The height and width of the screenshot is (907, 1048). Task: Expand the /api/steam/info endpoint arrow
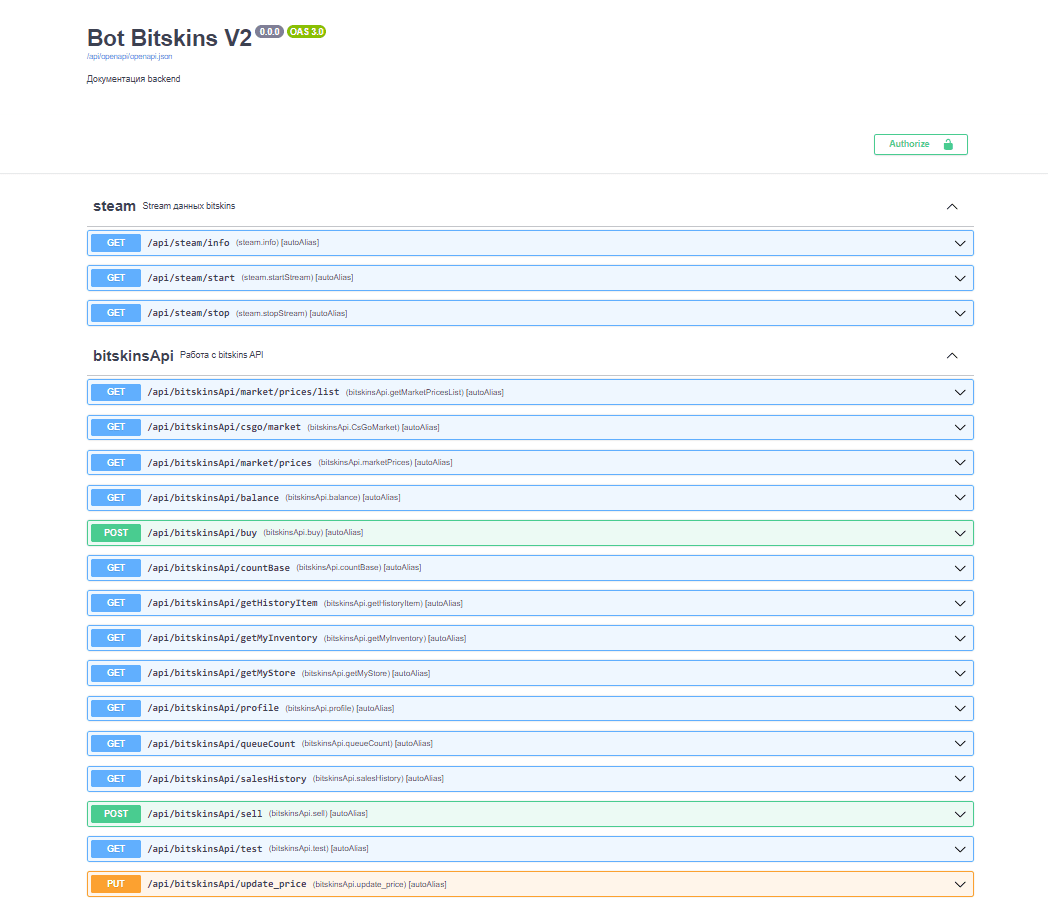point(960,243)
